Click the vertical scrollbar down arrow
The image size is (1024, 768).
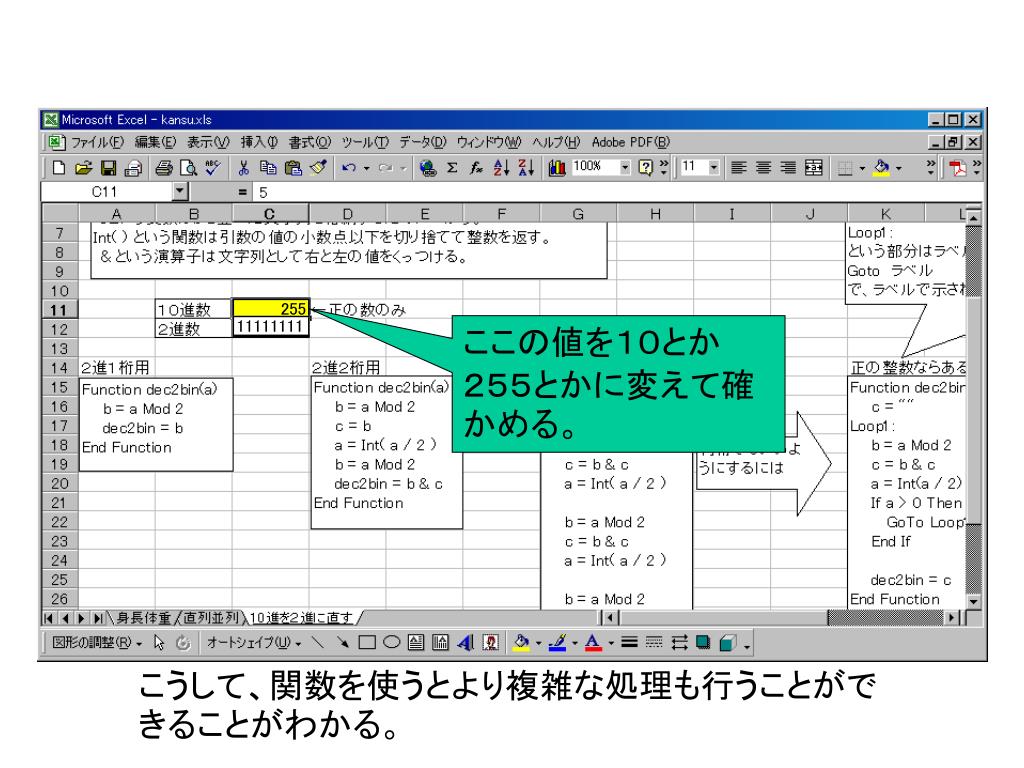click(974, 601)
